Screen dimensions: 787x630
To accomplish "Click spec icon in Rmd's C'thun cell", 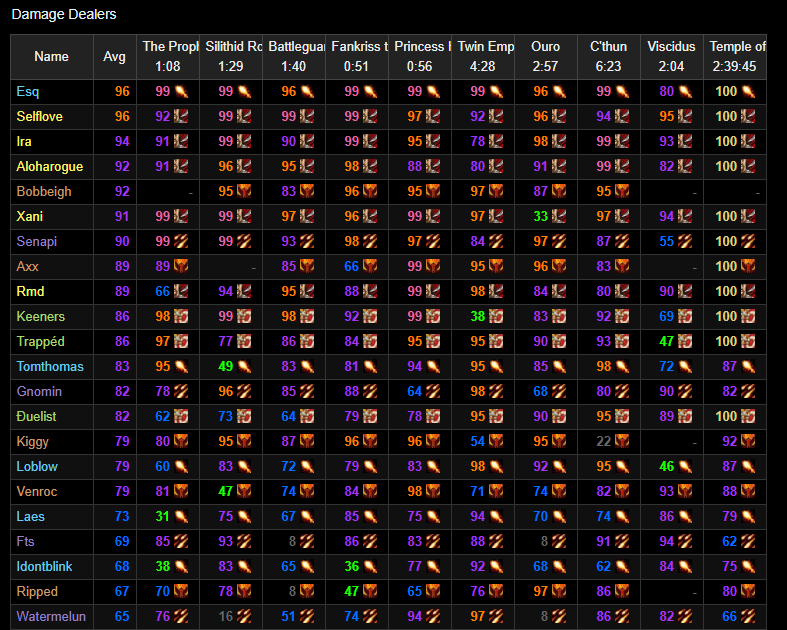I will (622, 291).
